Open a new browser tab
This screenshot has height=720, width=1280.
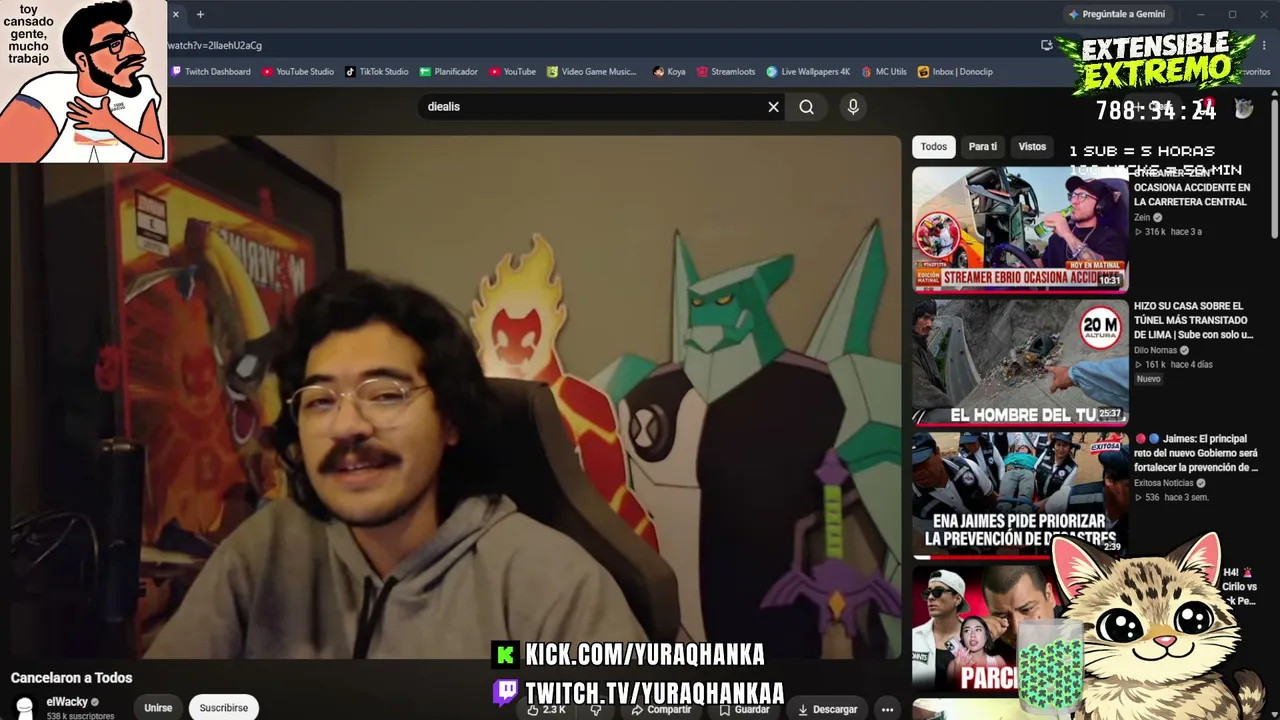pos(200,14)
